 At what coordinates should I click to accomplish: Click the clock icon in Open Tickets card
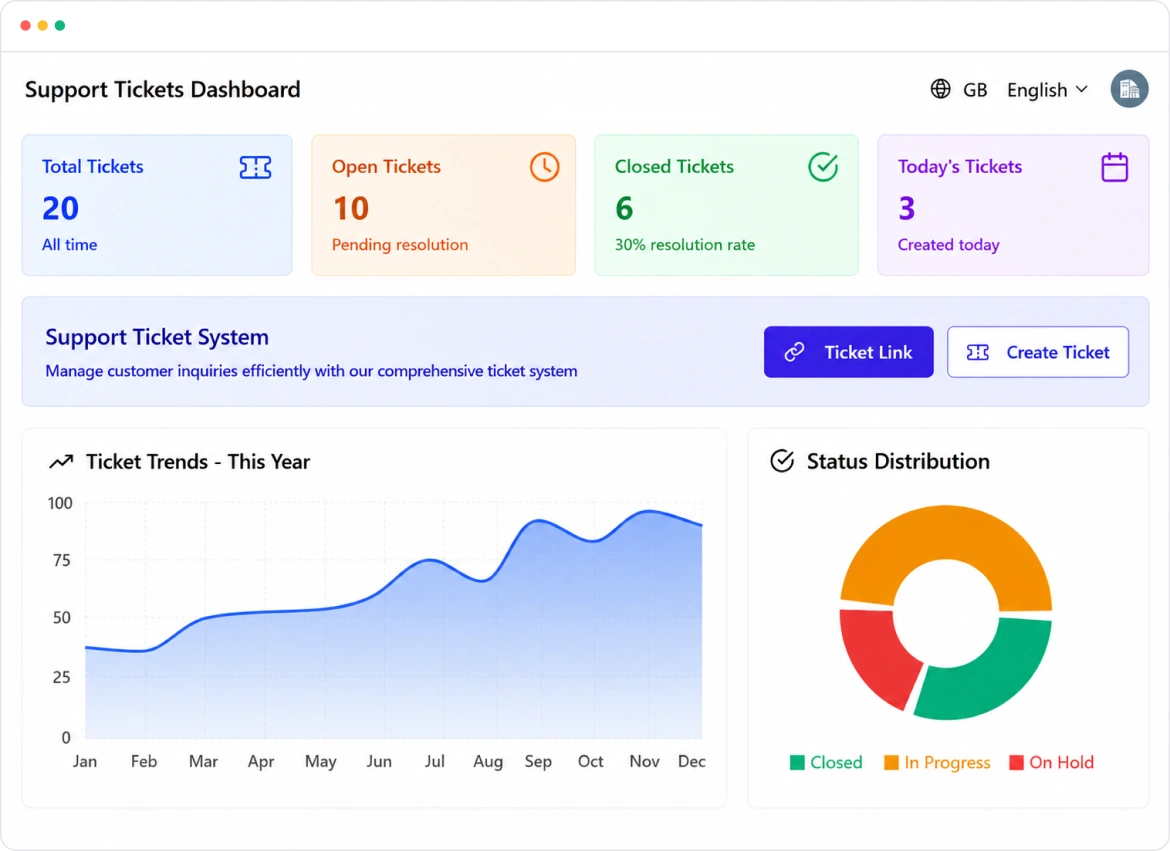545,166
